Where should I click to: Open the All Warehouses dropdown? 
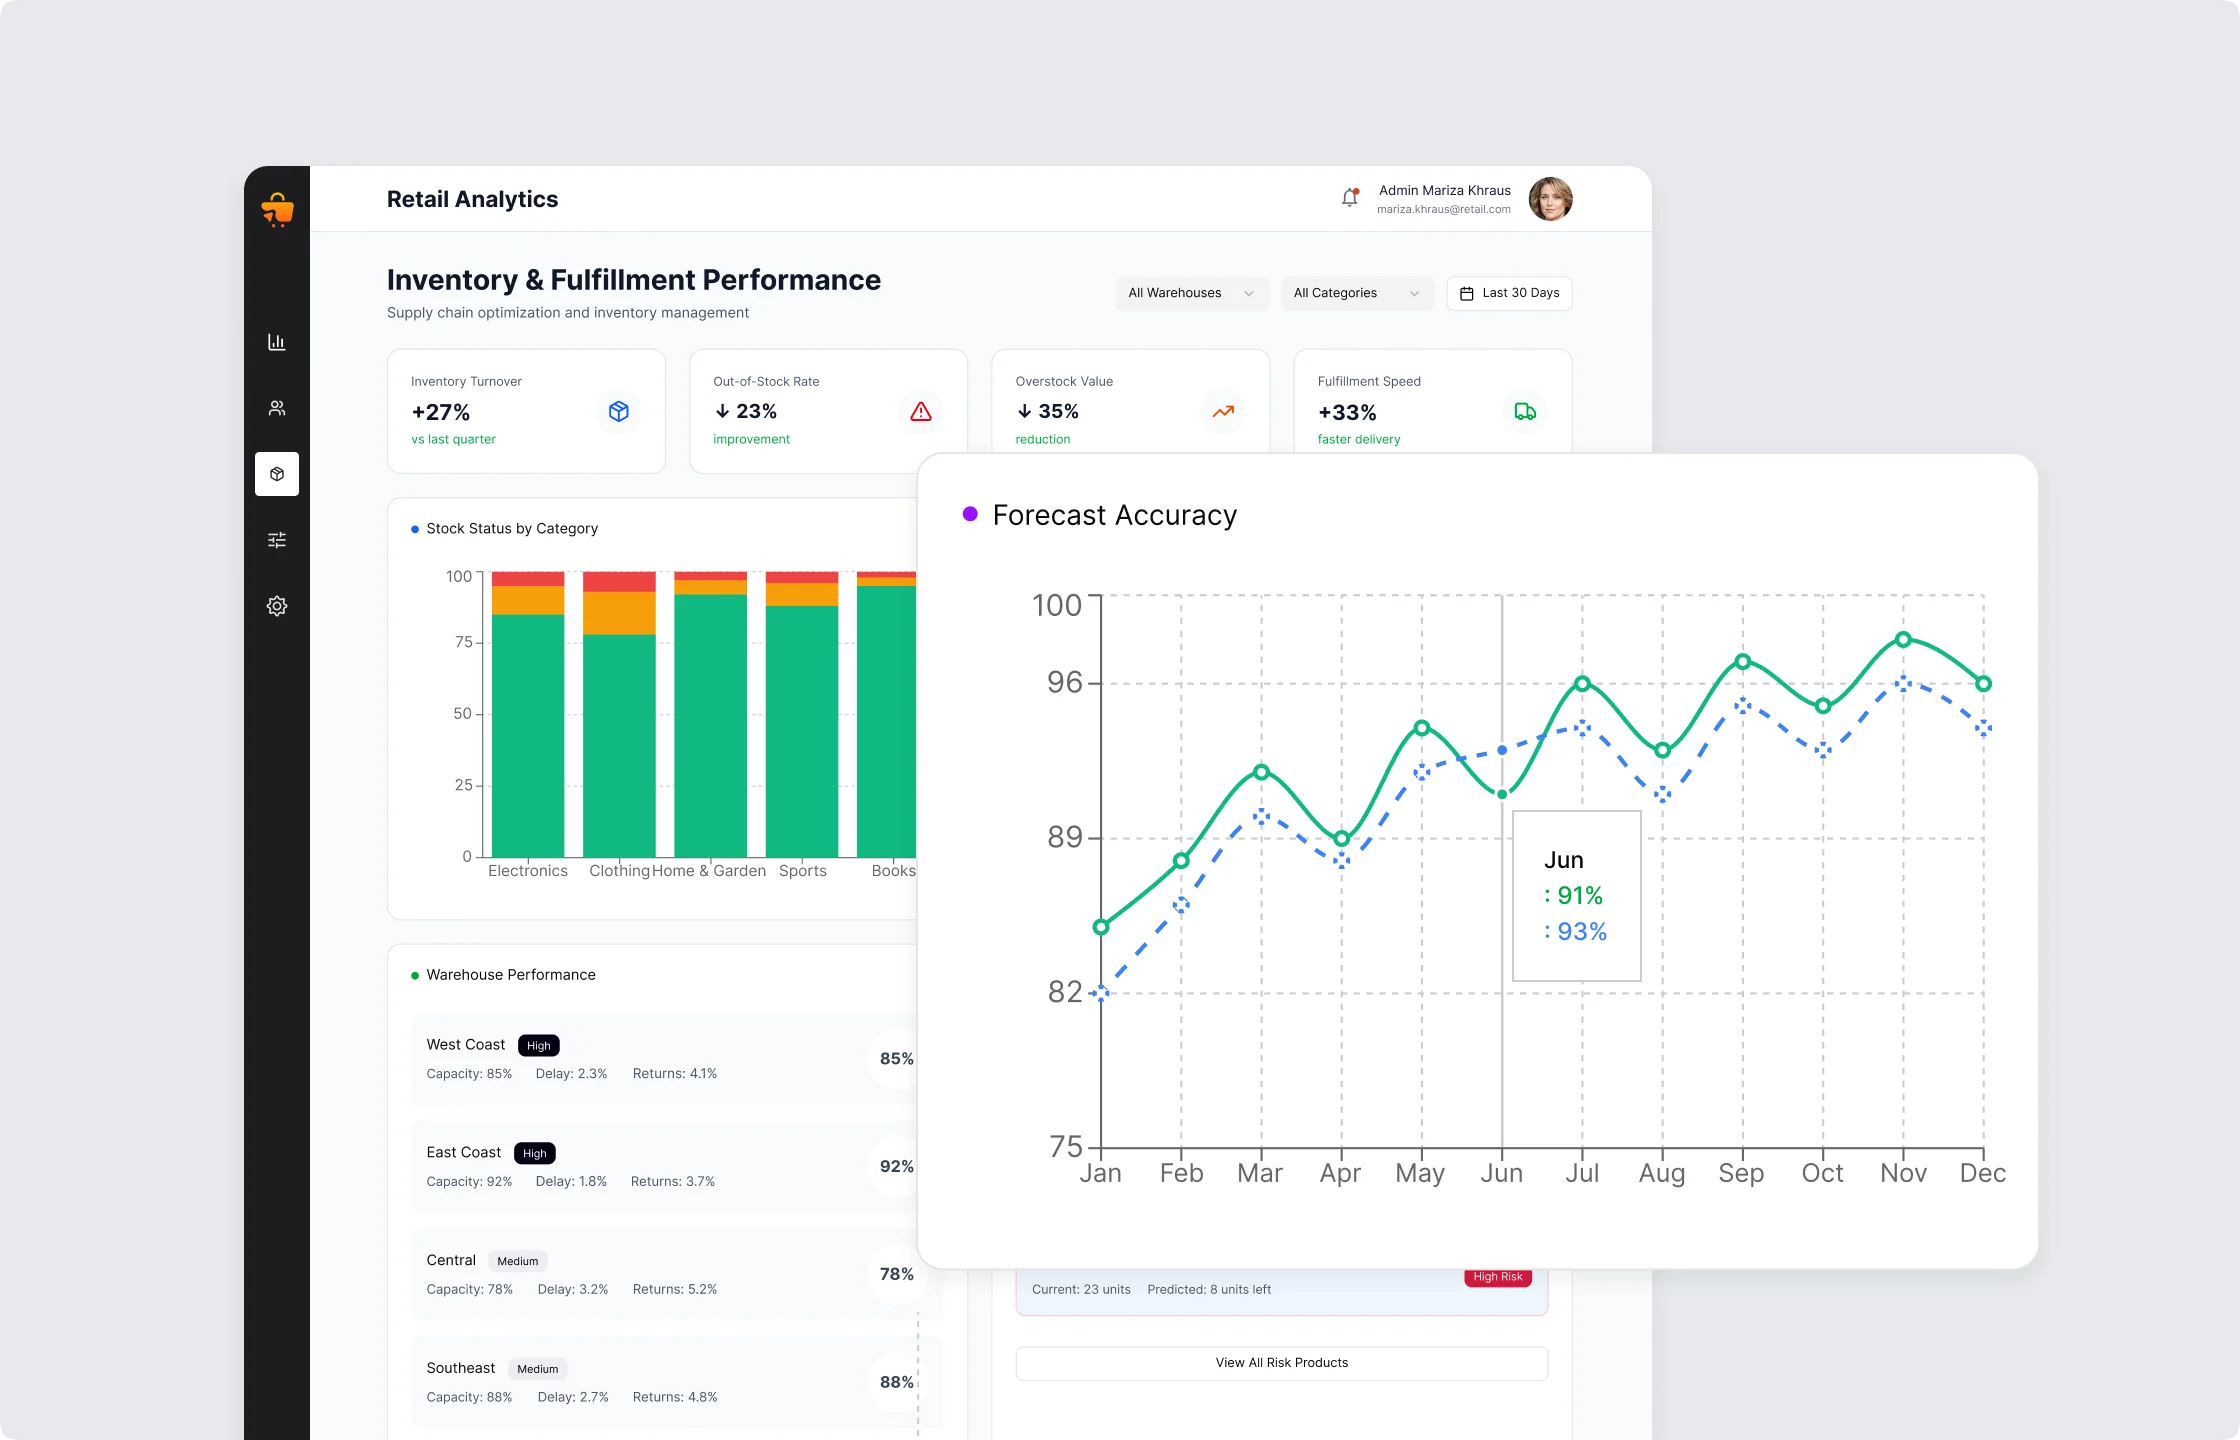(1191, 293)
